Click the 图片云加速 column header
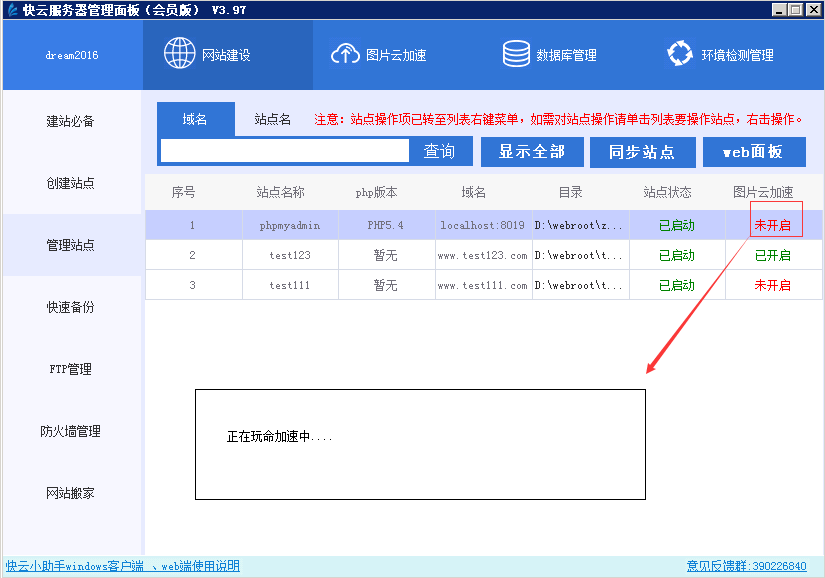825x578 pixels. coord(763,192)
